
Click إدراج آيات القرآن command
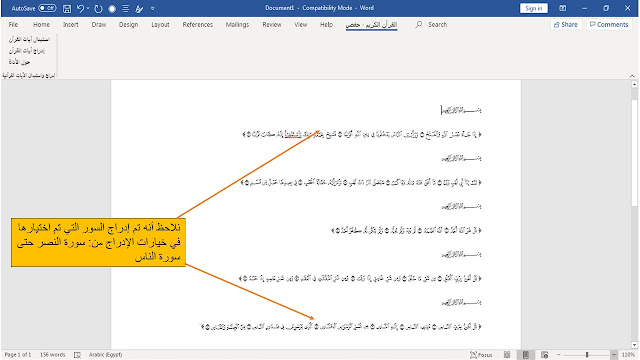[x=27, y=51]
